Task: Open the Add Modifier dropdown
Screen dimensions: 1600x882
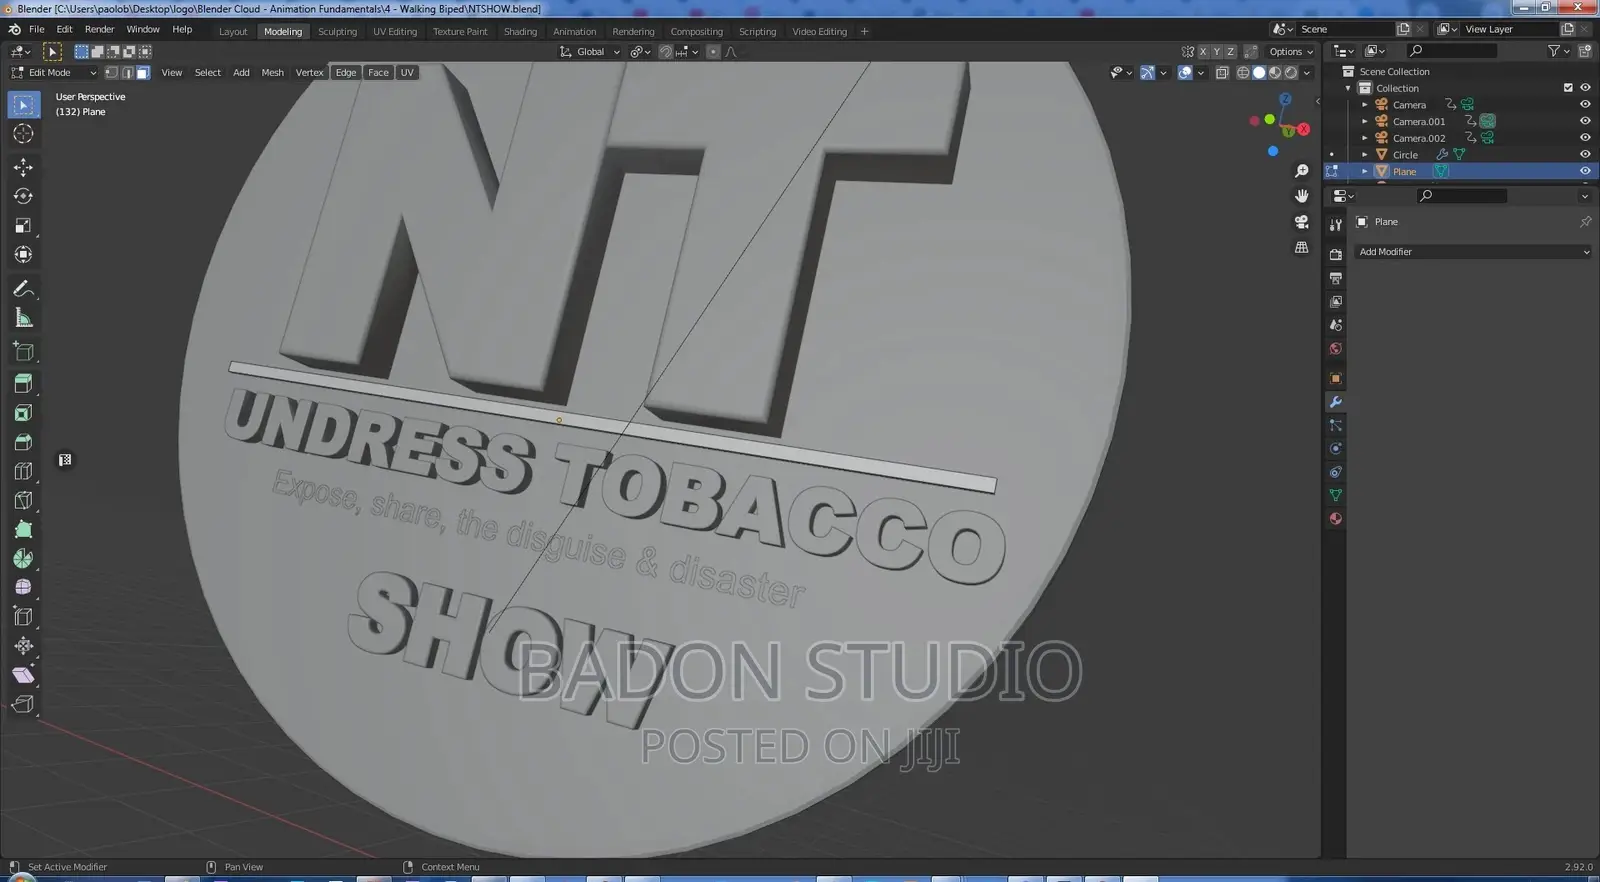Action: click(x=1472, y=252)
